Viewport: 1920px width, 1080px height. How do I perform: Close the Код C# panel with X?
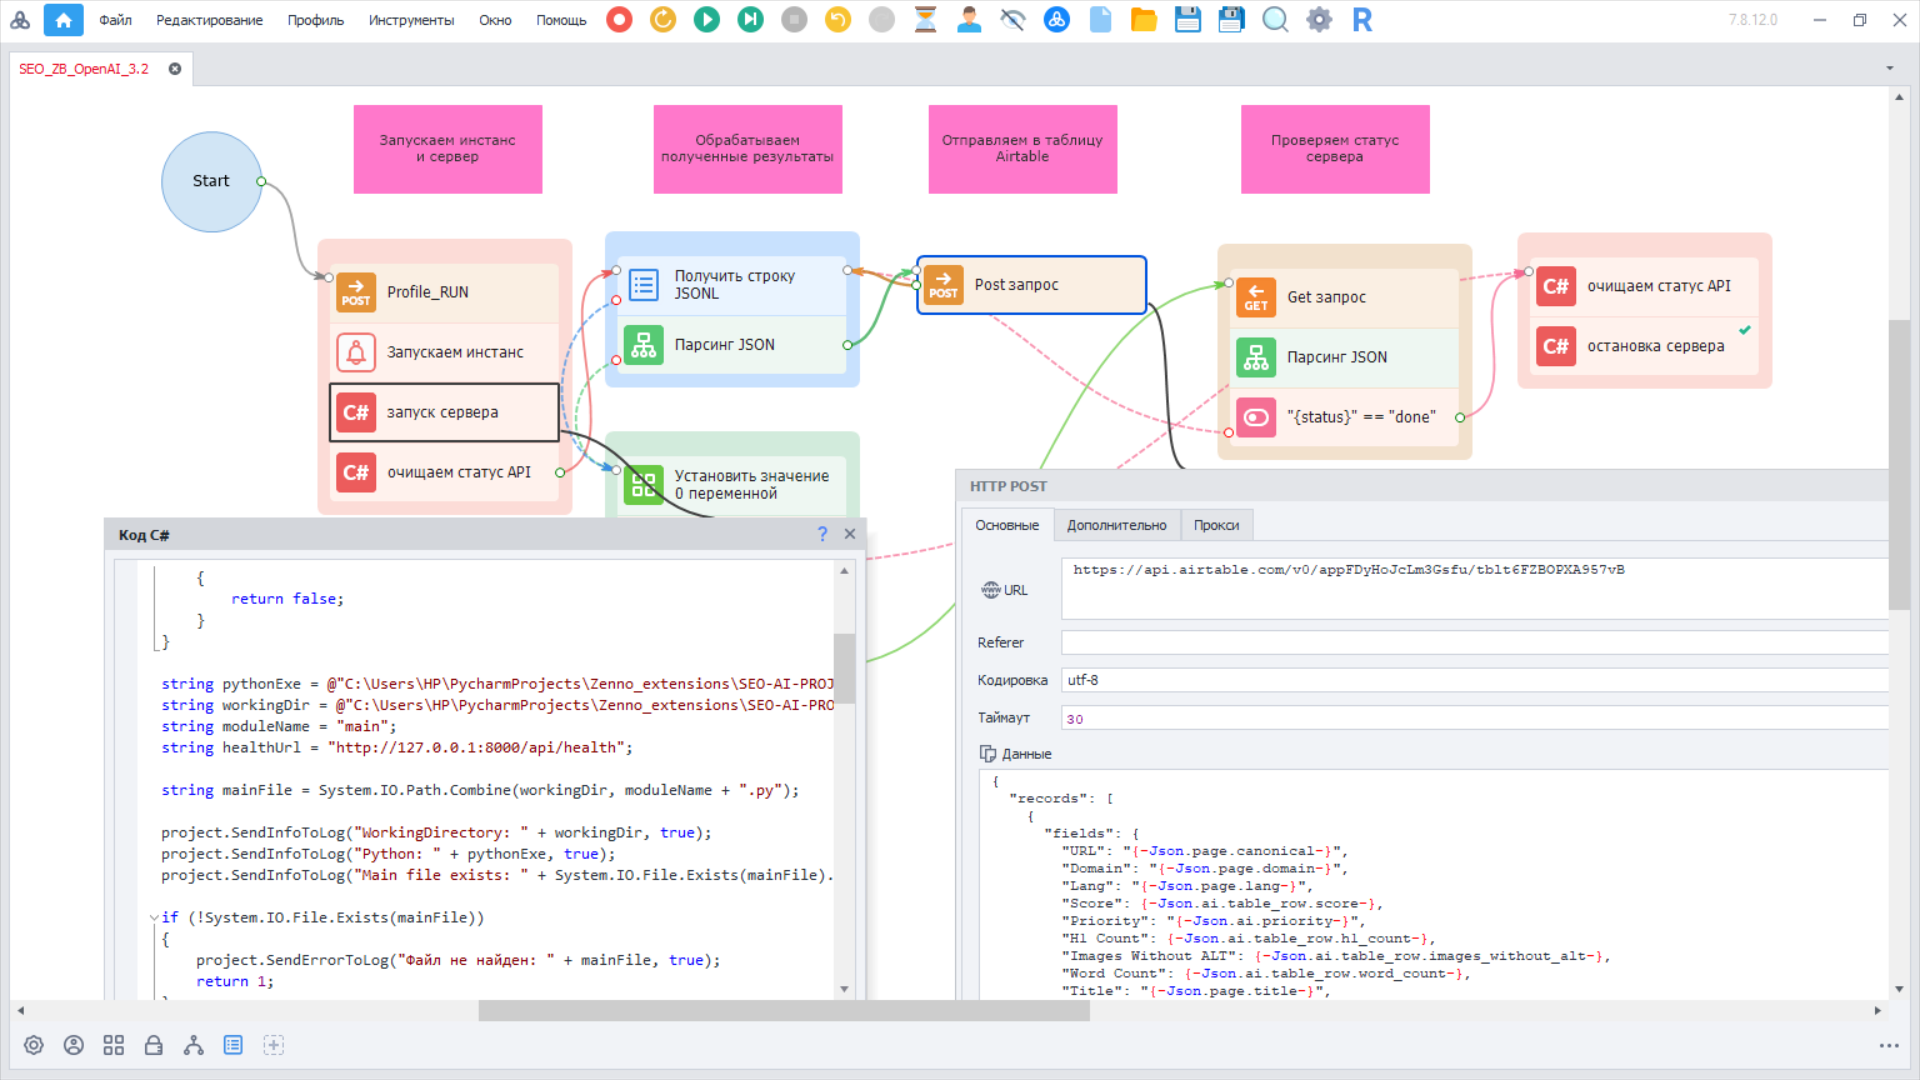tap(850, 534)
